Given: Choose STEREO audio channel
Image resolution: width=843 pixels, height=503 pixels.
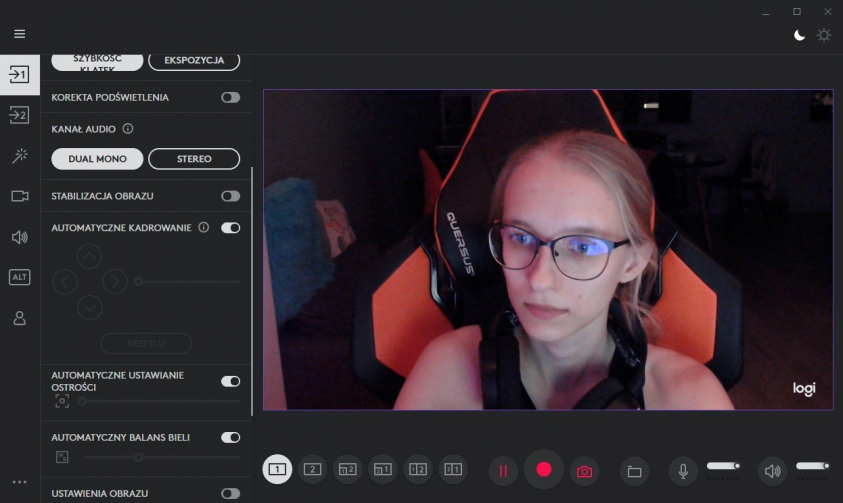Looking at the screenshot, I should click(194, 159).
